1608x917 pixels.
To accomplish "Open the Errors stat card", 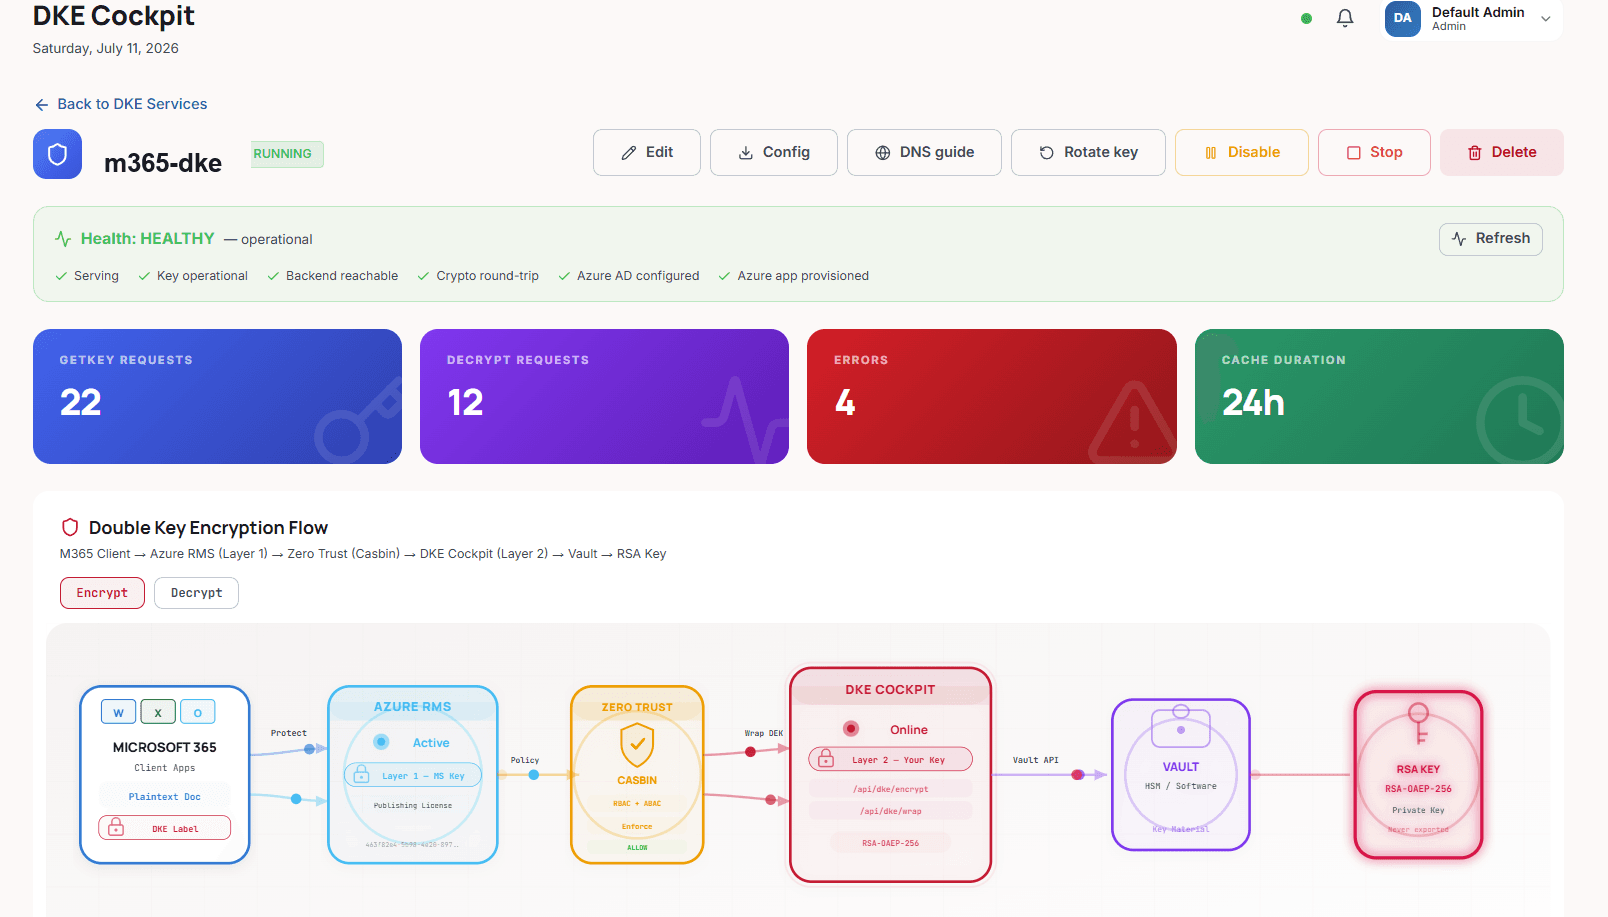I will point(991,396).
